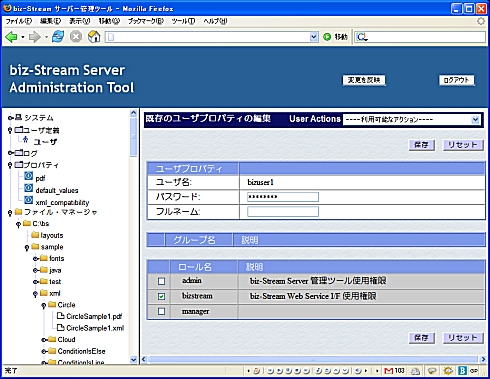The width and height of the screenshot is (490, 379).
Task: Click the Reload page icon
Action: tap(58, 36)
